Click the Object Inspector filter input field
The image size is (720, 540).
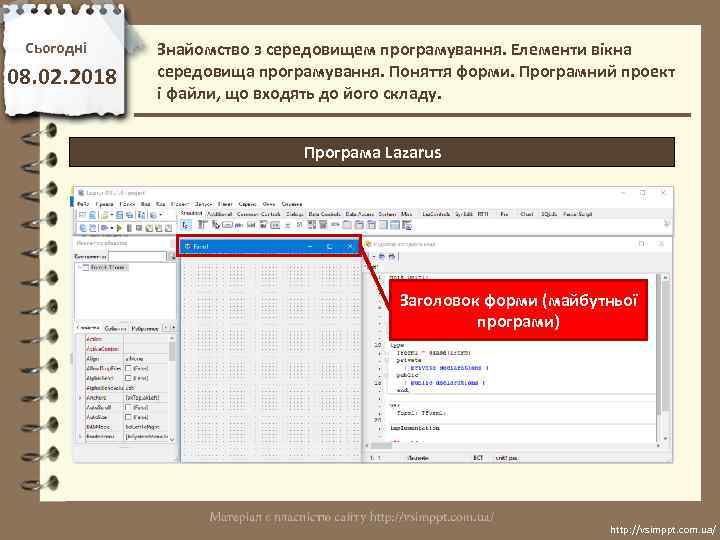[137, 256]
